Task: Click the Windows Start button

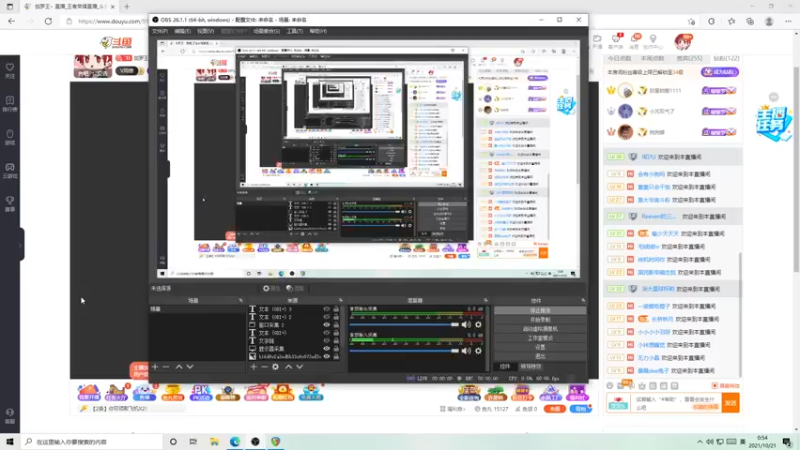Action: 10,441
